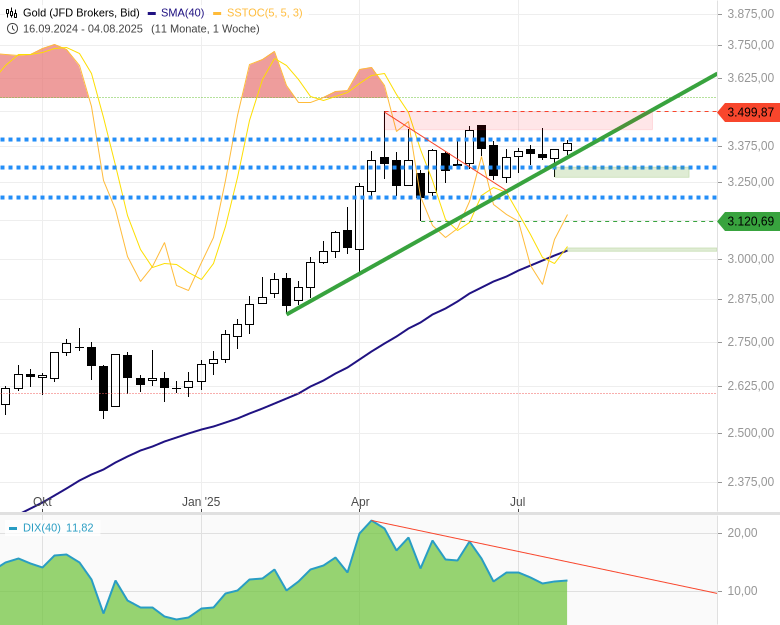Click the 10,00 DIX axis label
Viewport: 780px width, 625px height.
click(x=742, y=591)
